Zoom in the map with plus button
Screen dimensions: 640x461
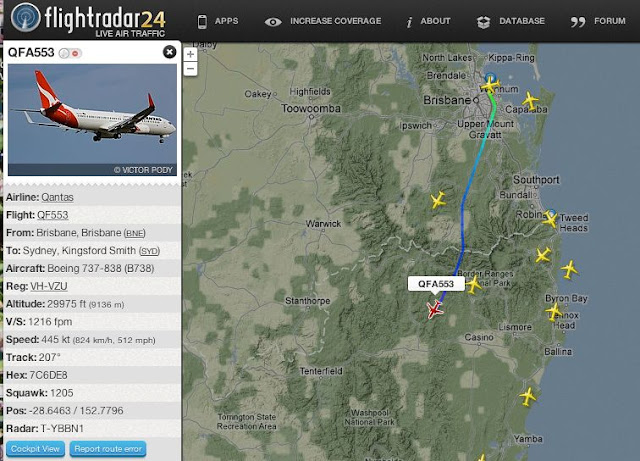pyautogui.click(x=190, y=54)
